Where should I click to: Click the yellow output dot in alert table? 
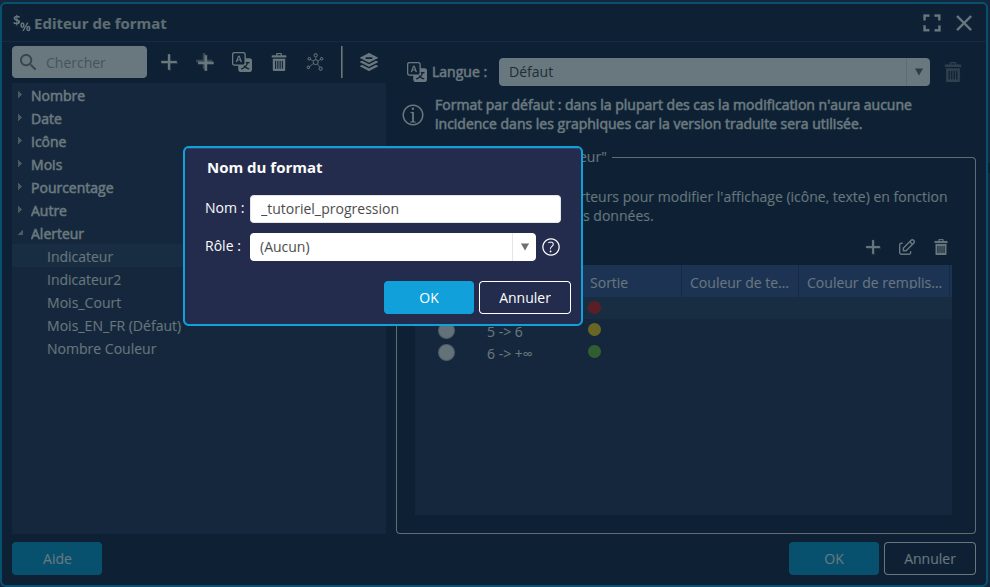click(x=594, y=330)
